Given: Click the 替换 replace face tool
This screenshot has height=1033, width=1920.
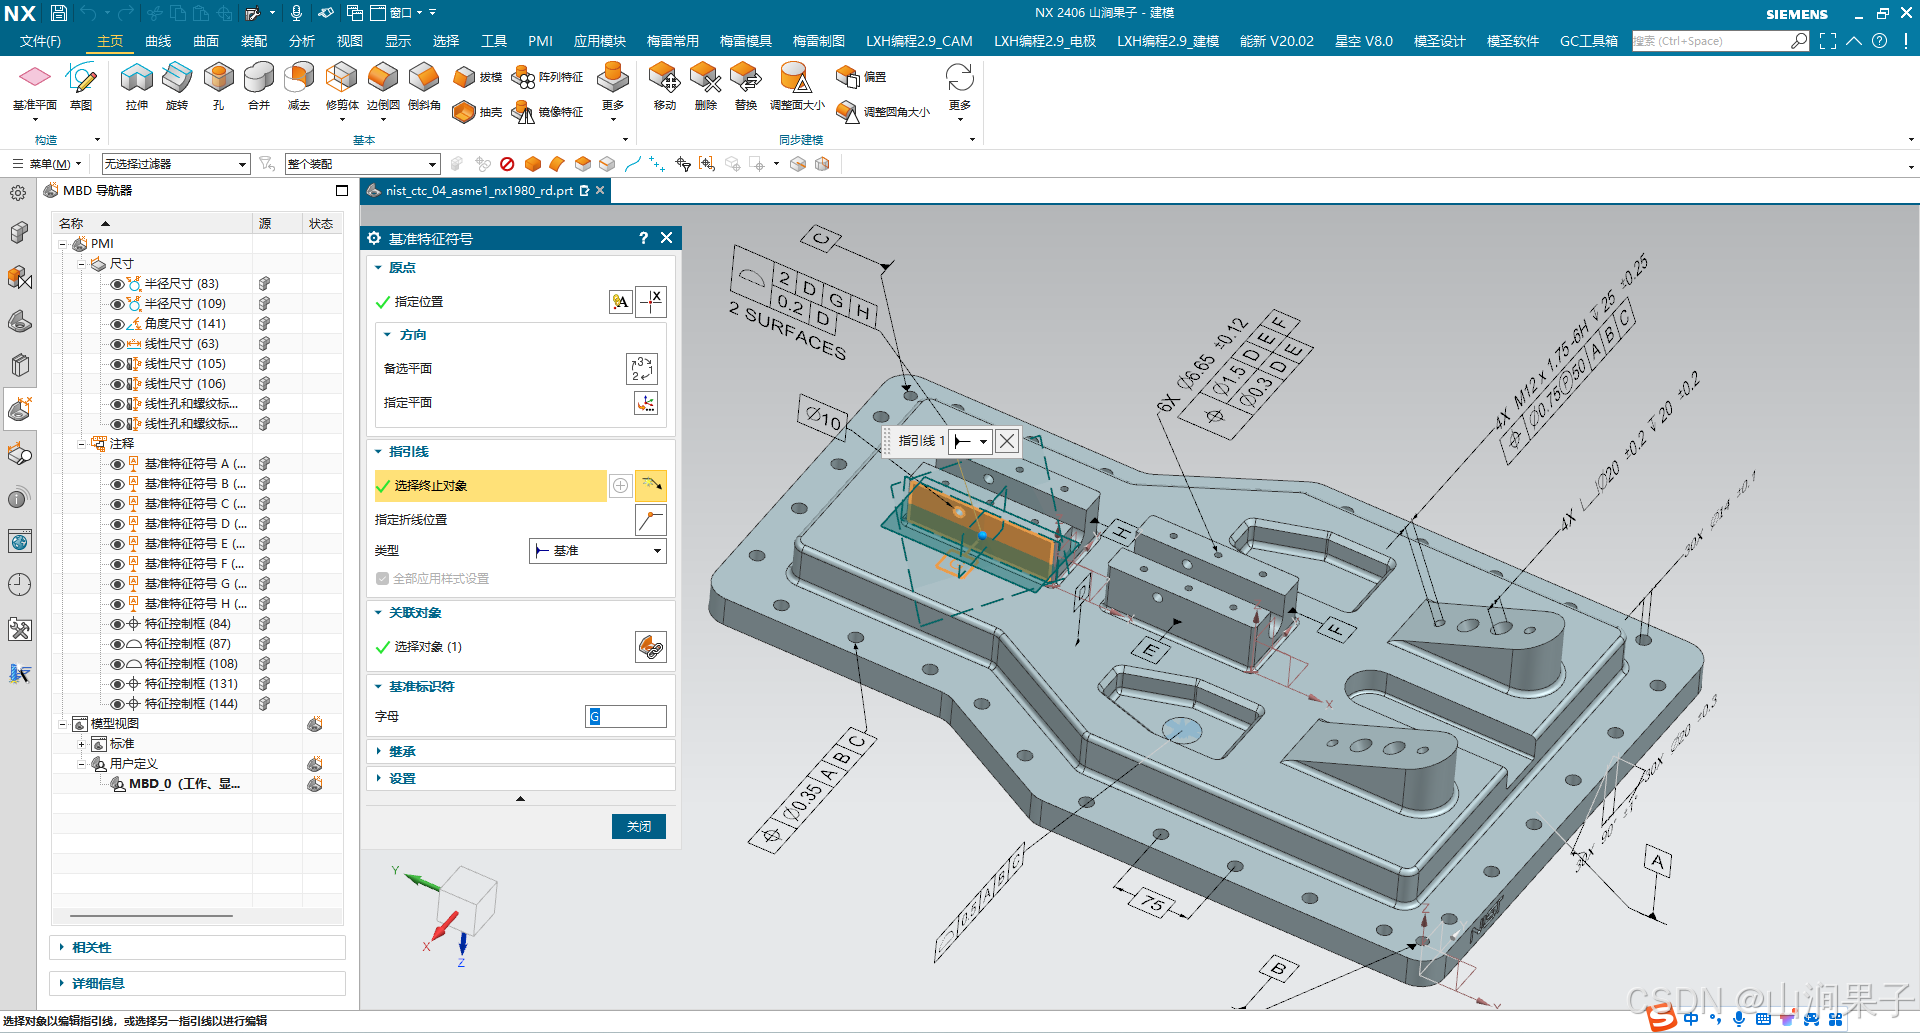Looking at the screenshot, I should pos(746,86).
